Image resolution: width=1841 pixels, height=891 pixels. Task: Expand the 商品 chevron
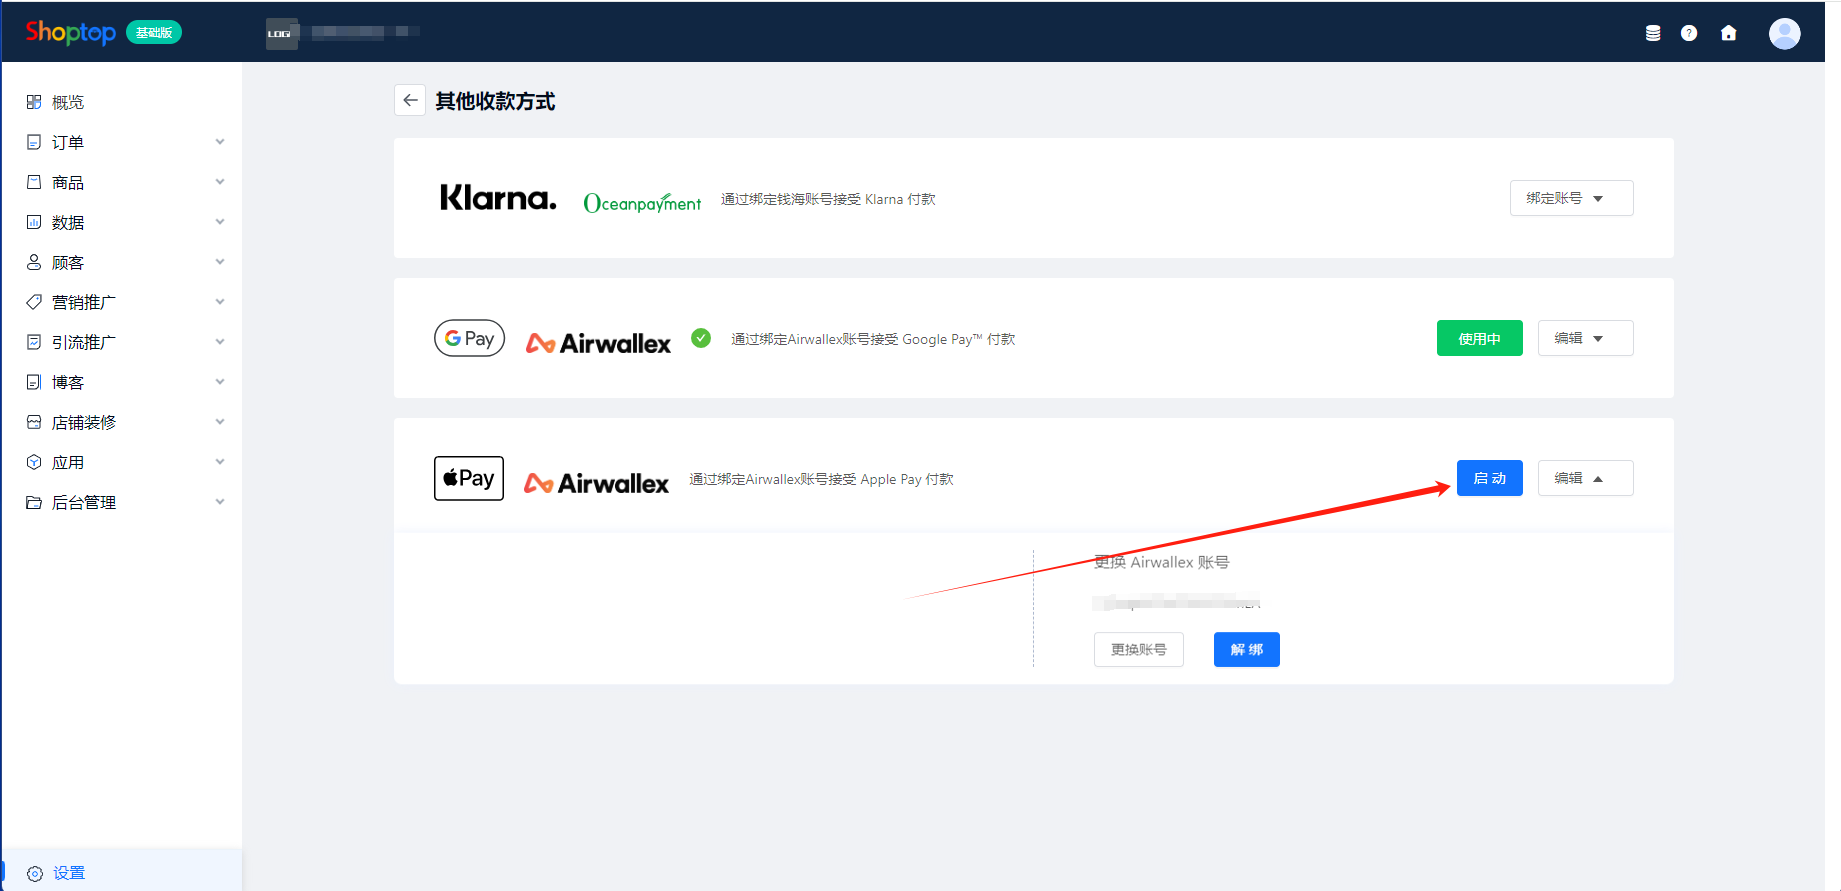pyautogui.click(x=220, y=182)
